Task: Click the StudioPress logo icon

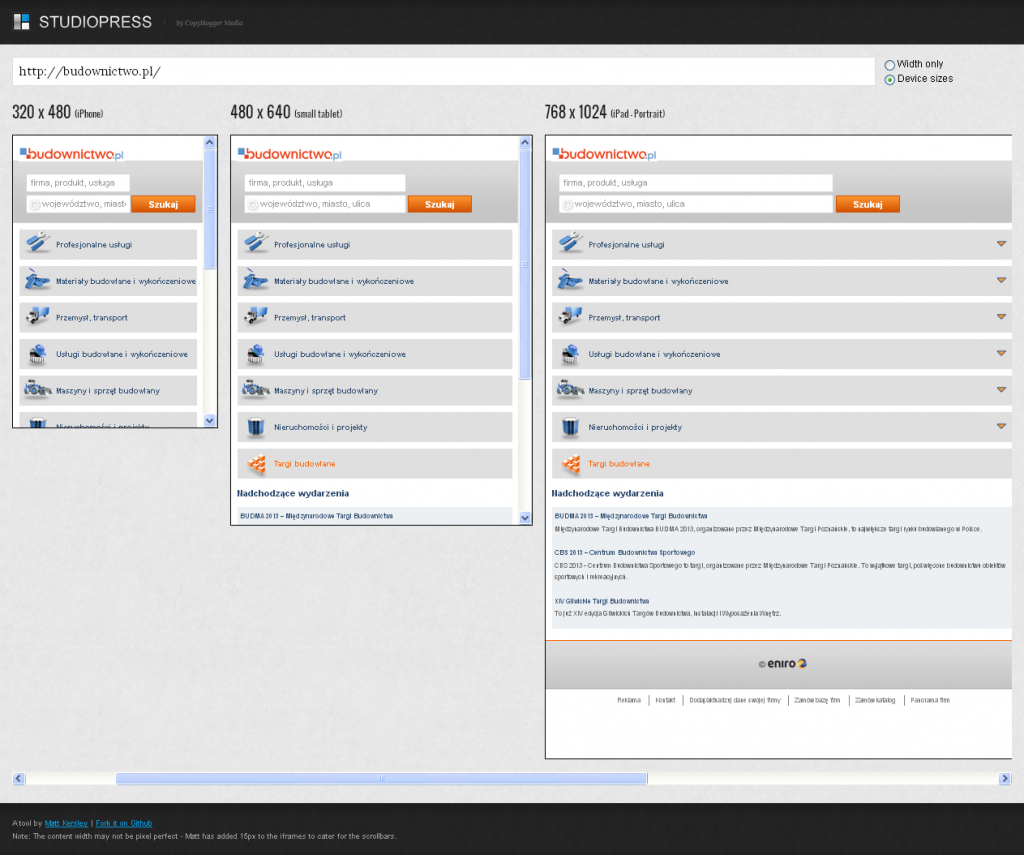Action: click(21, 21)
